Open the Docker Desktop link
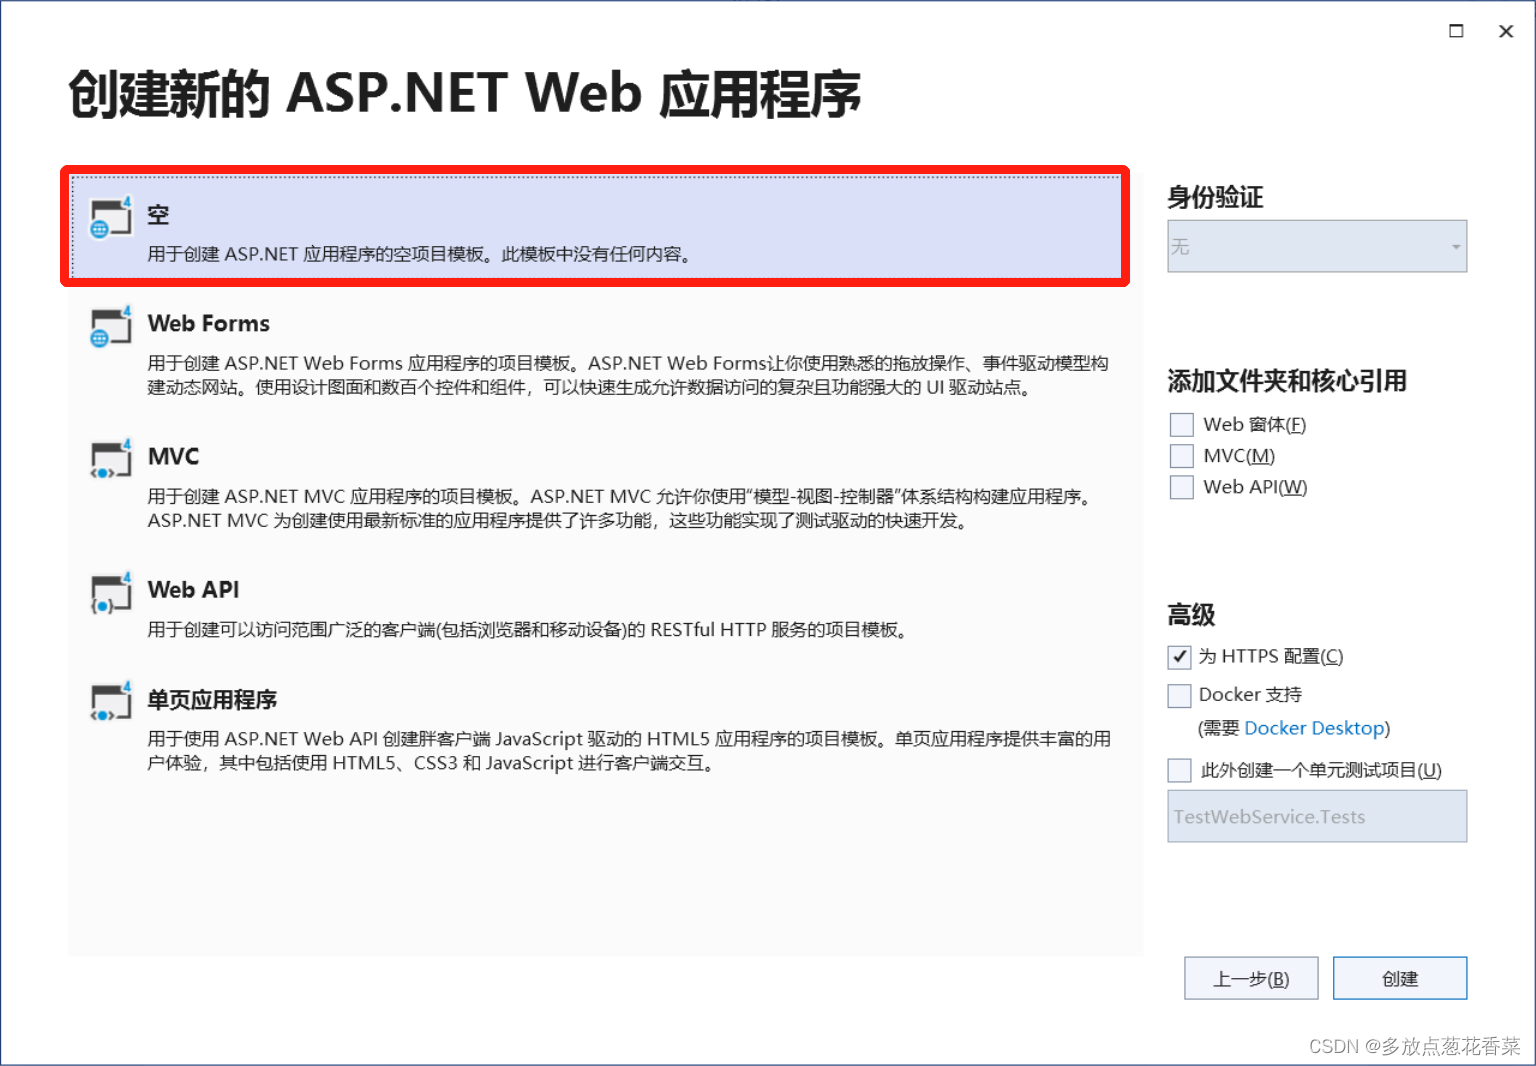The height and width of the screenshot is (1066, 1536). coord(1315,728)
